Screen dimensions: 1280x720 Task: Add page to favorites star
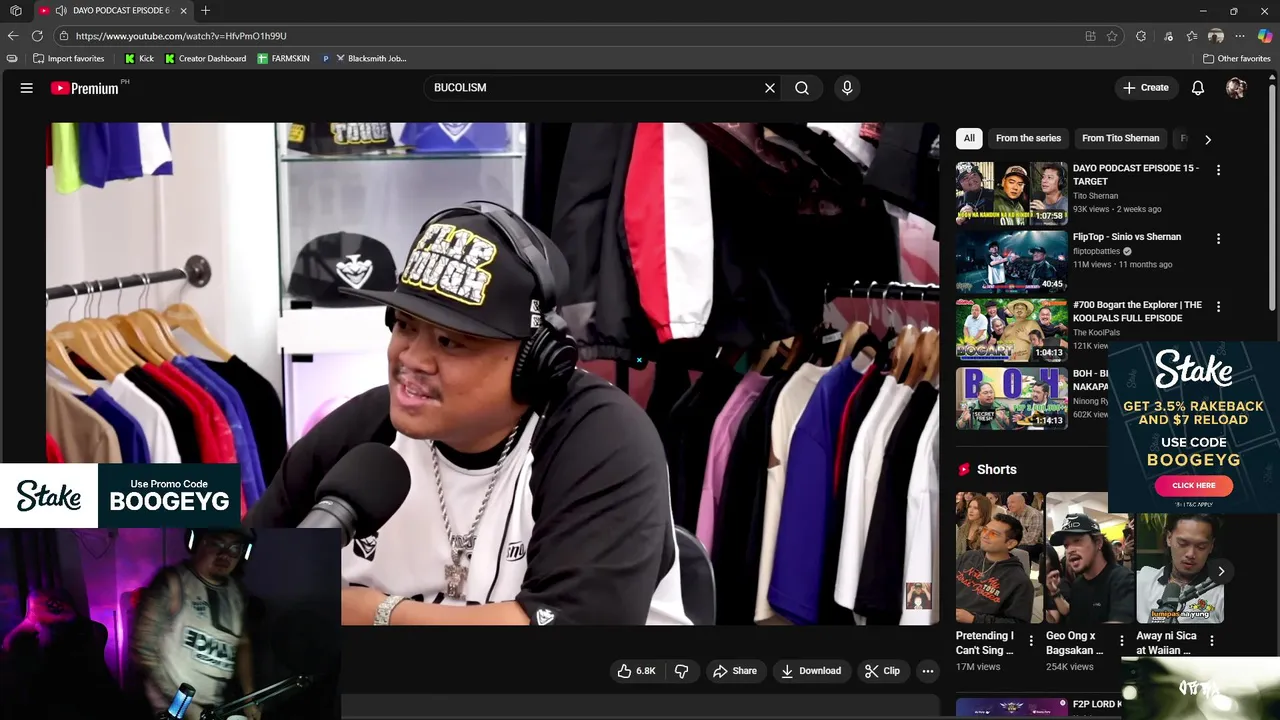coord(1112,36)
